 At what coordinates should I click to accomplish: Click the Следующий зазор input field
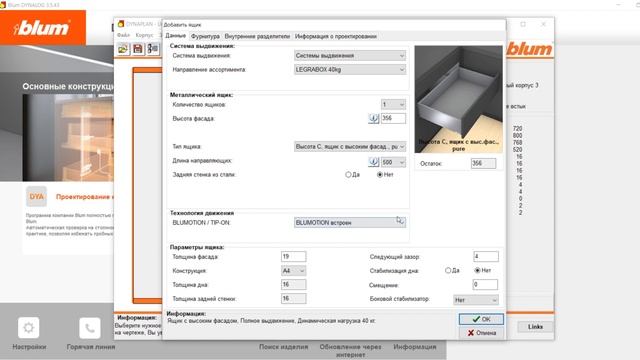[x=486, y=257]
